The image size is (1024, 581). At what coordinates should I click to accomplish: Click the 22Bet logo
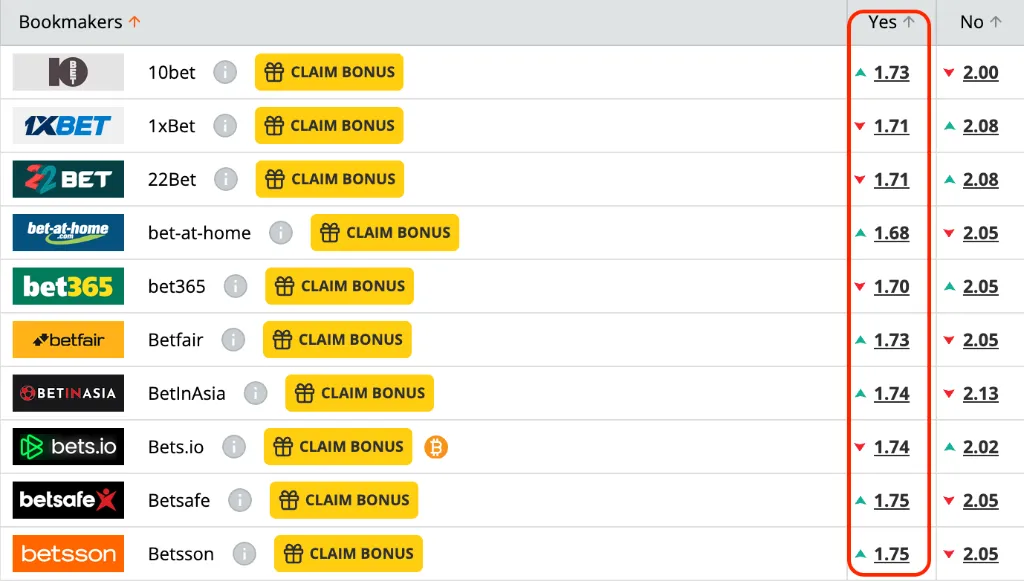[68, 180]
